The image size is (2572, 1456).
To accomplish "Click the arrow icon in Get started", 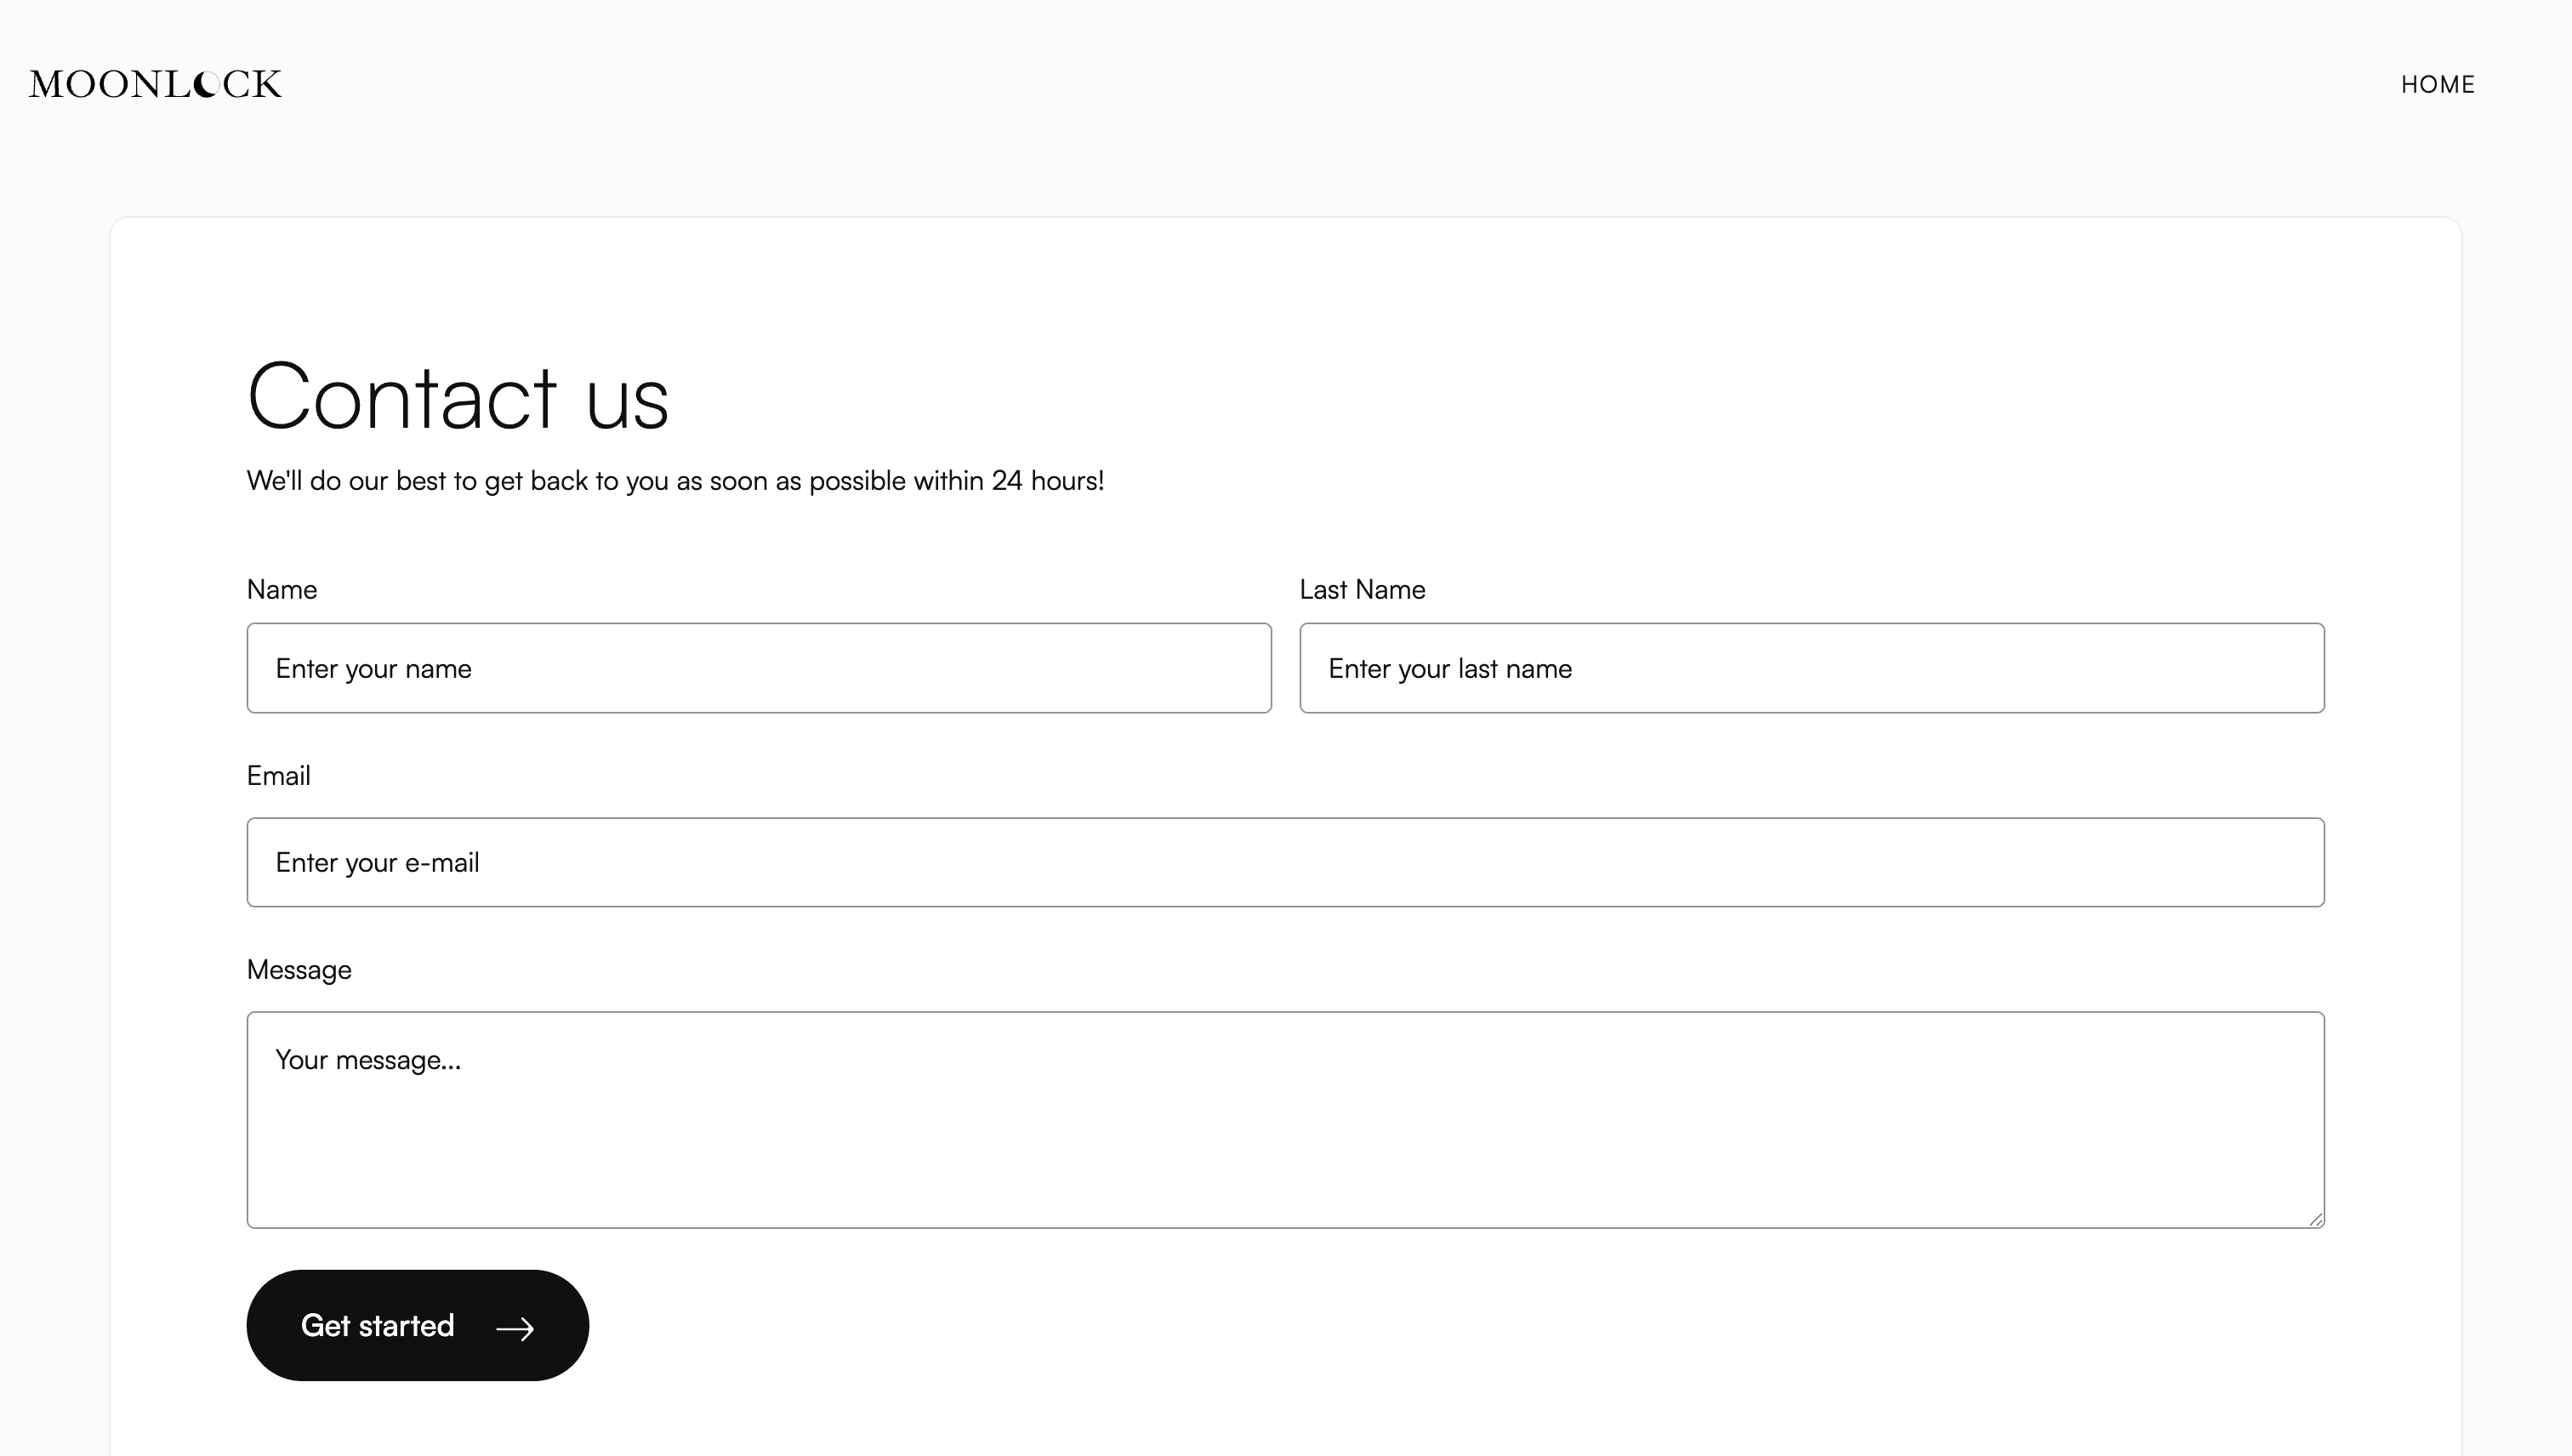I will point(515,1328).
